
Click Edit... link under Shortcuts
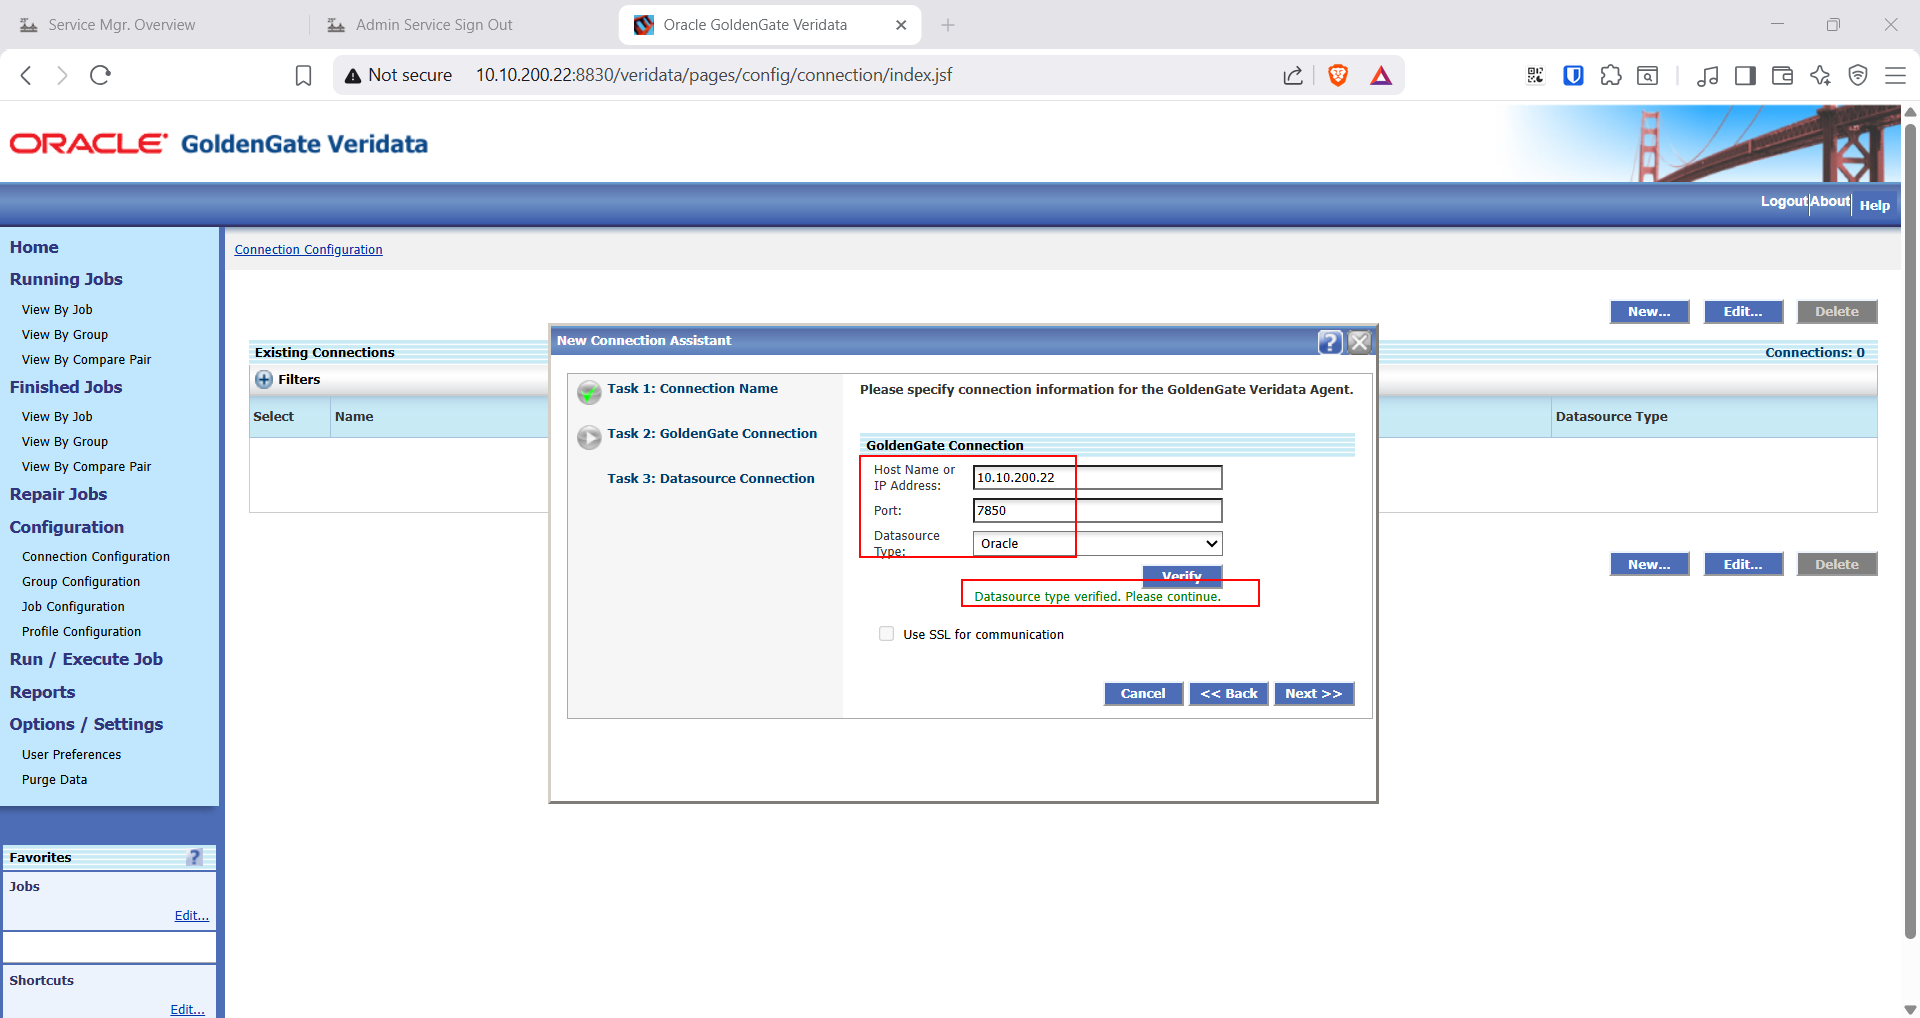187,1010
